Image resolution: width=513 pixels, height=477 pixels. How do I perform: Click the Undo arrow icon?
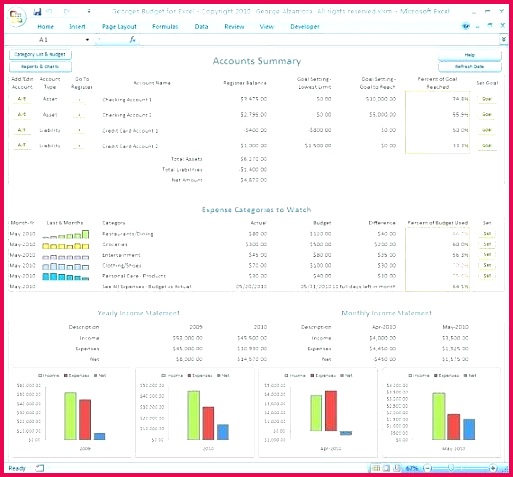50,12
